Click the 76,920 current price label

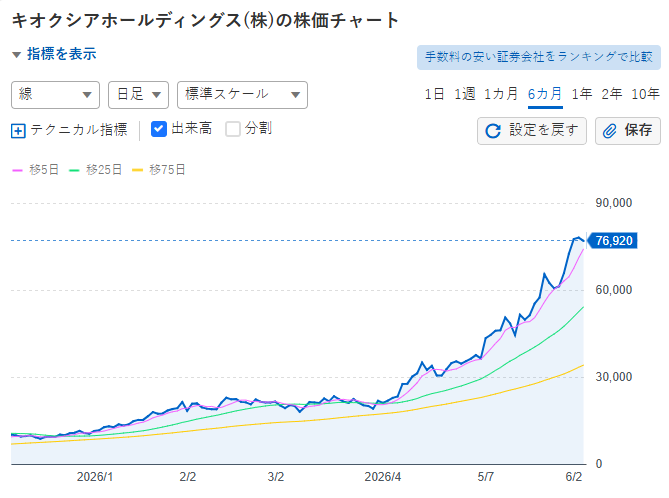tap(612, 241)
